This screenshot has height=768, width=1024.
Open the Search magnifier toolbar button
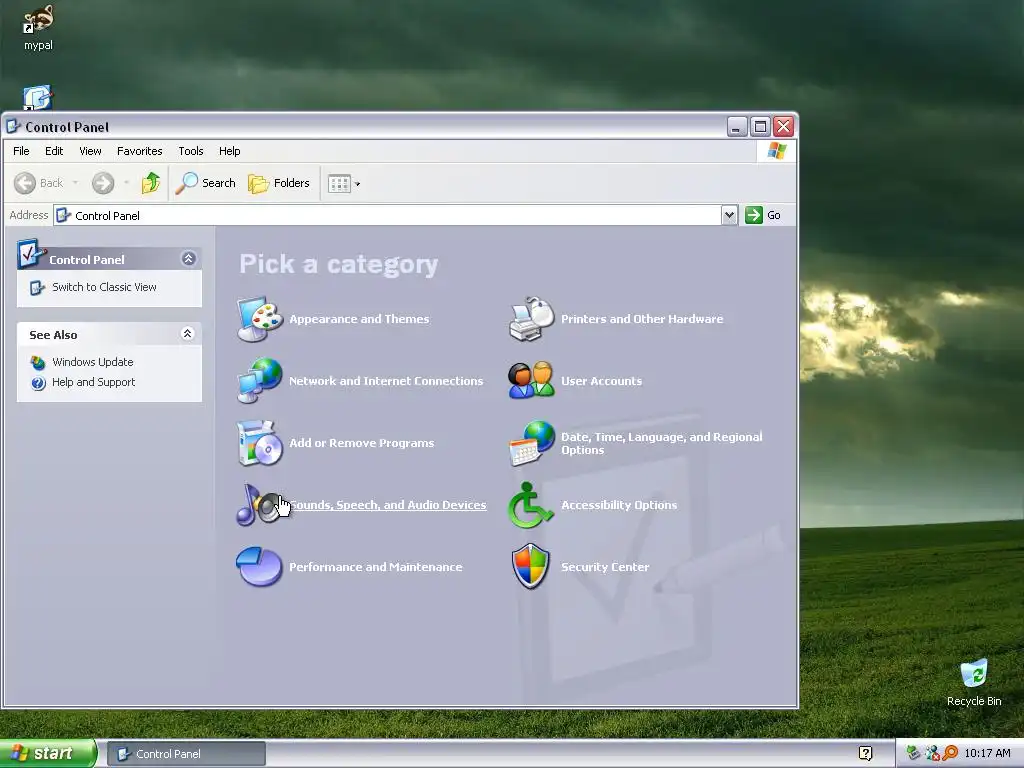[x=206, y=183]
